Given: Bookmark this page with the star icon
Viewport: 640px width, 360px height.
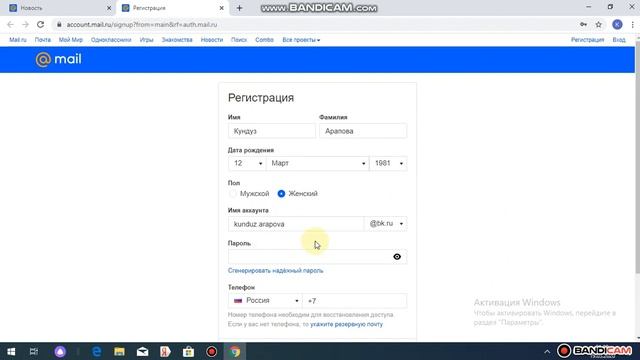Looking at the screenshot, I should click(598, 24).
